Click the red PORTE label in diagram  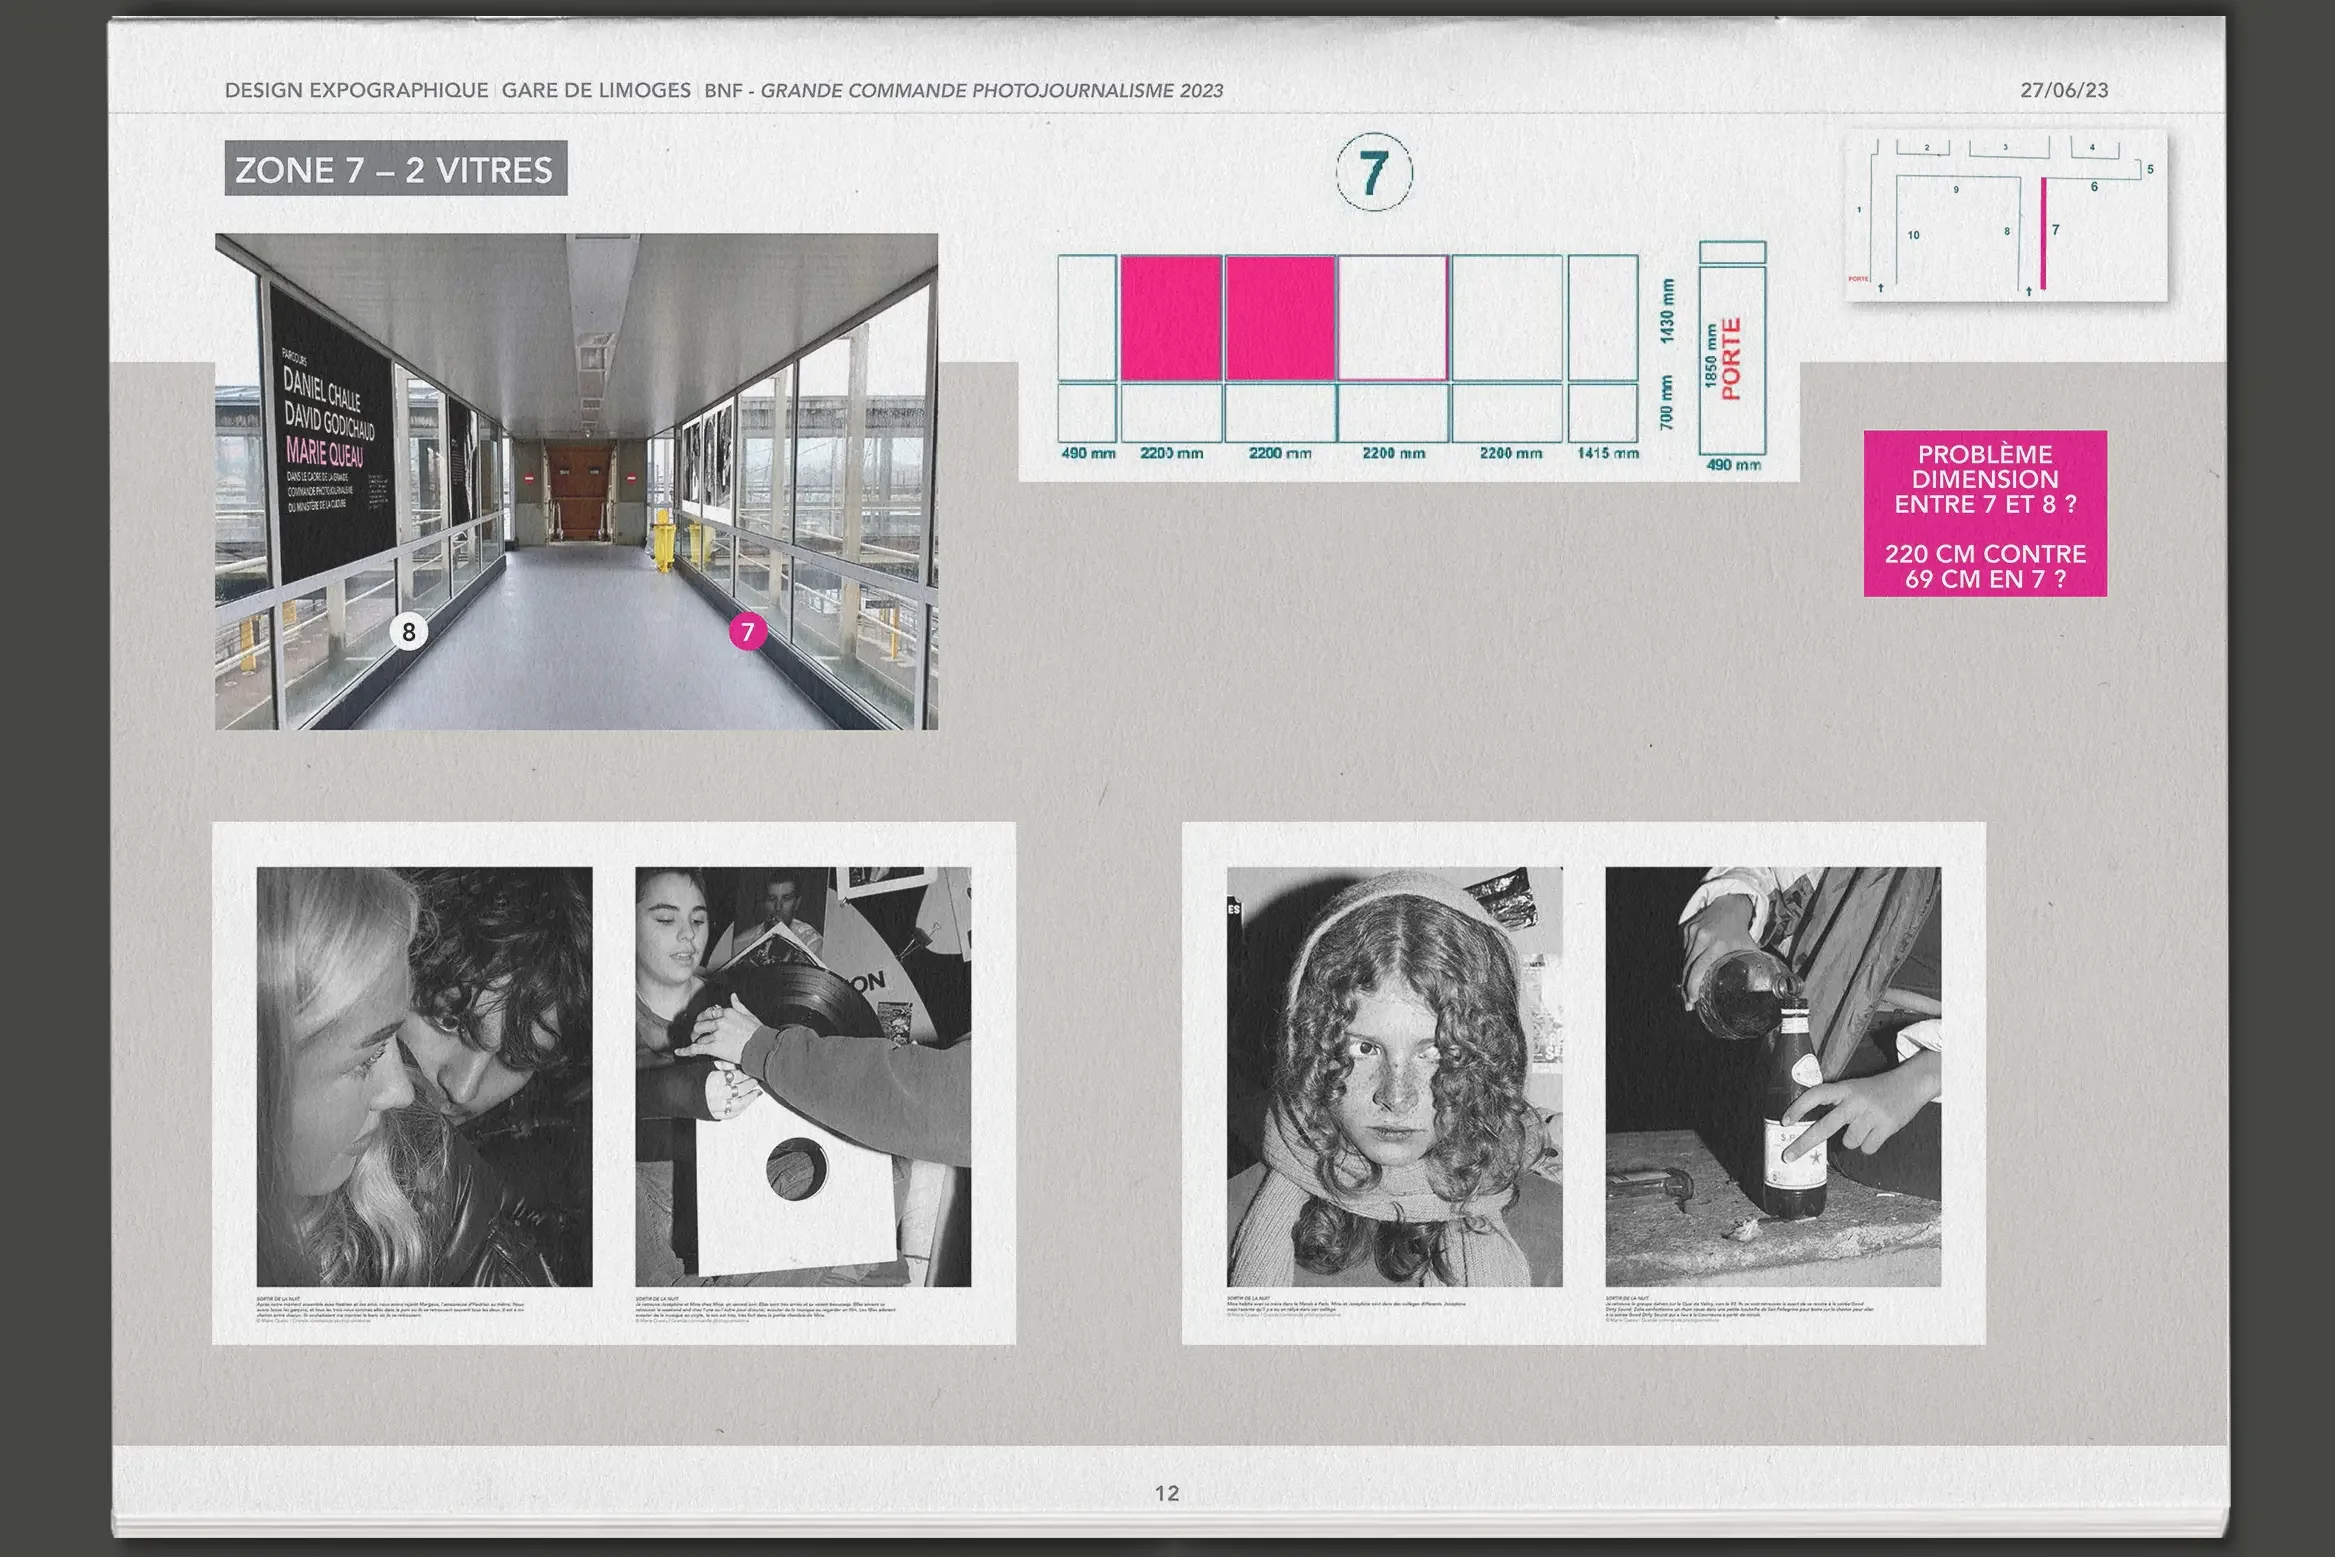point(1732,358)
